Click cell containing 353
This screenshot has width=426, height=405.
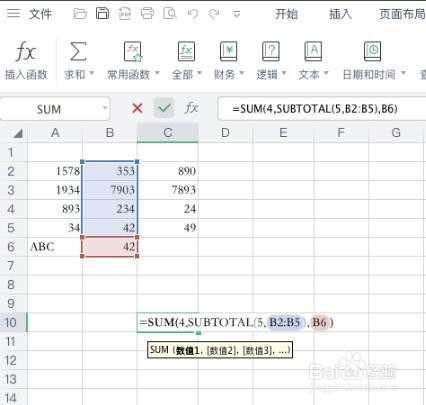pos(110,171)
